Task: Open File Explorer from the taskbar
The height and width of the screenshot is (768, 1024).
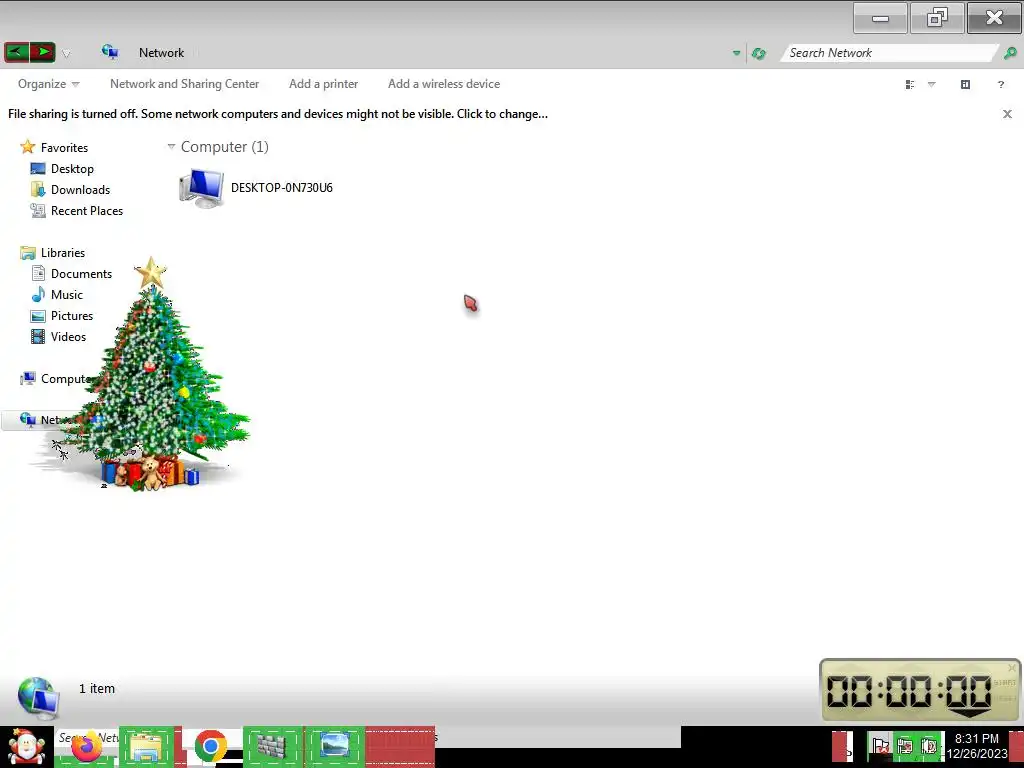Action: click(x=146, y=746)
